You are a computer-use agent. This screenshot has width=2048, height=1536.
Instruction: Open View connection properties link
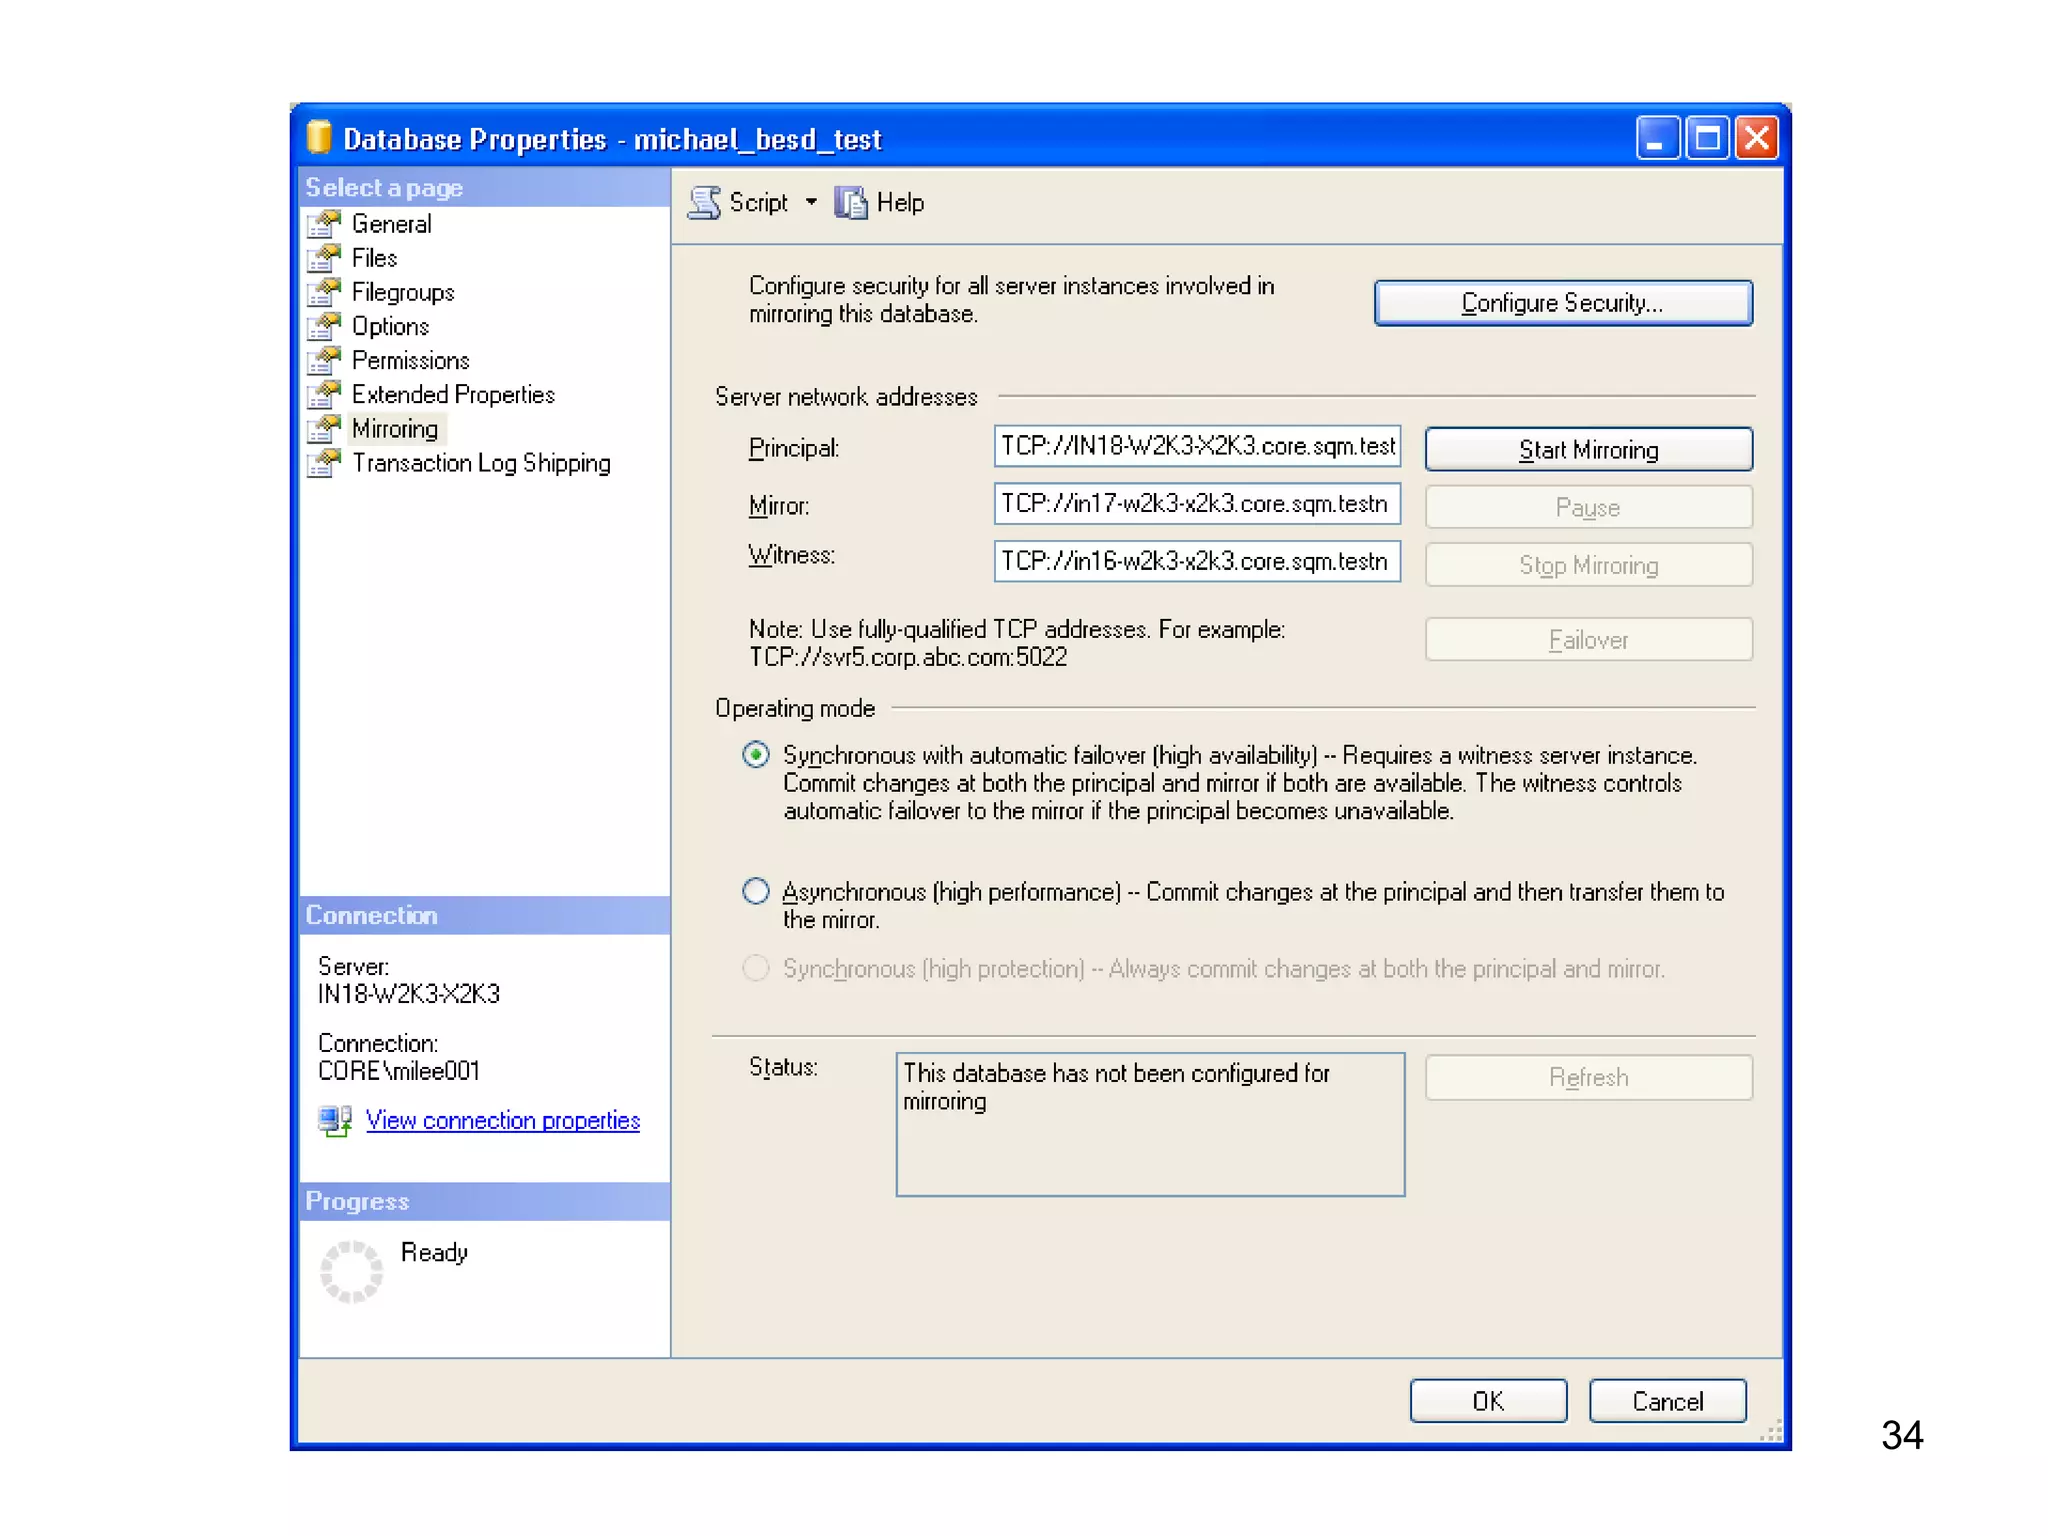[x=502, y=1121]
